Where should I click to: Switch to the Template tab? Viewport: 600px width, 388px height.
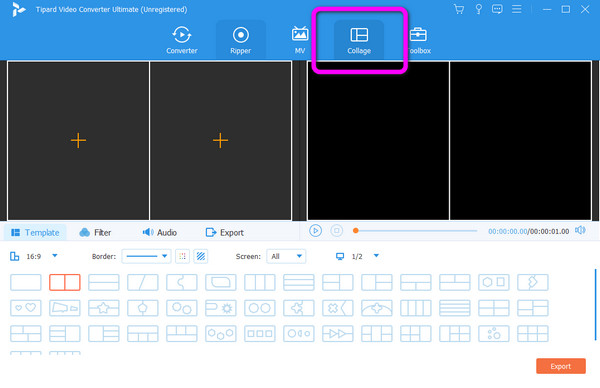point(35,233)
